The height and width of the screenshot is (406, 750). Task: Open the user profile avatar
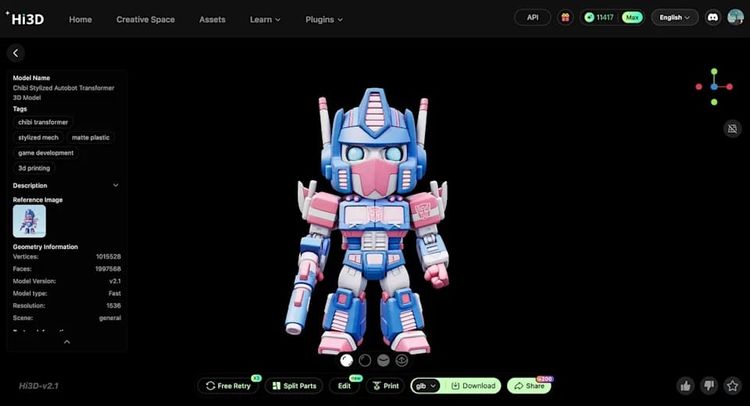(735, 18)
